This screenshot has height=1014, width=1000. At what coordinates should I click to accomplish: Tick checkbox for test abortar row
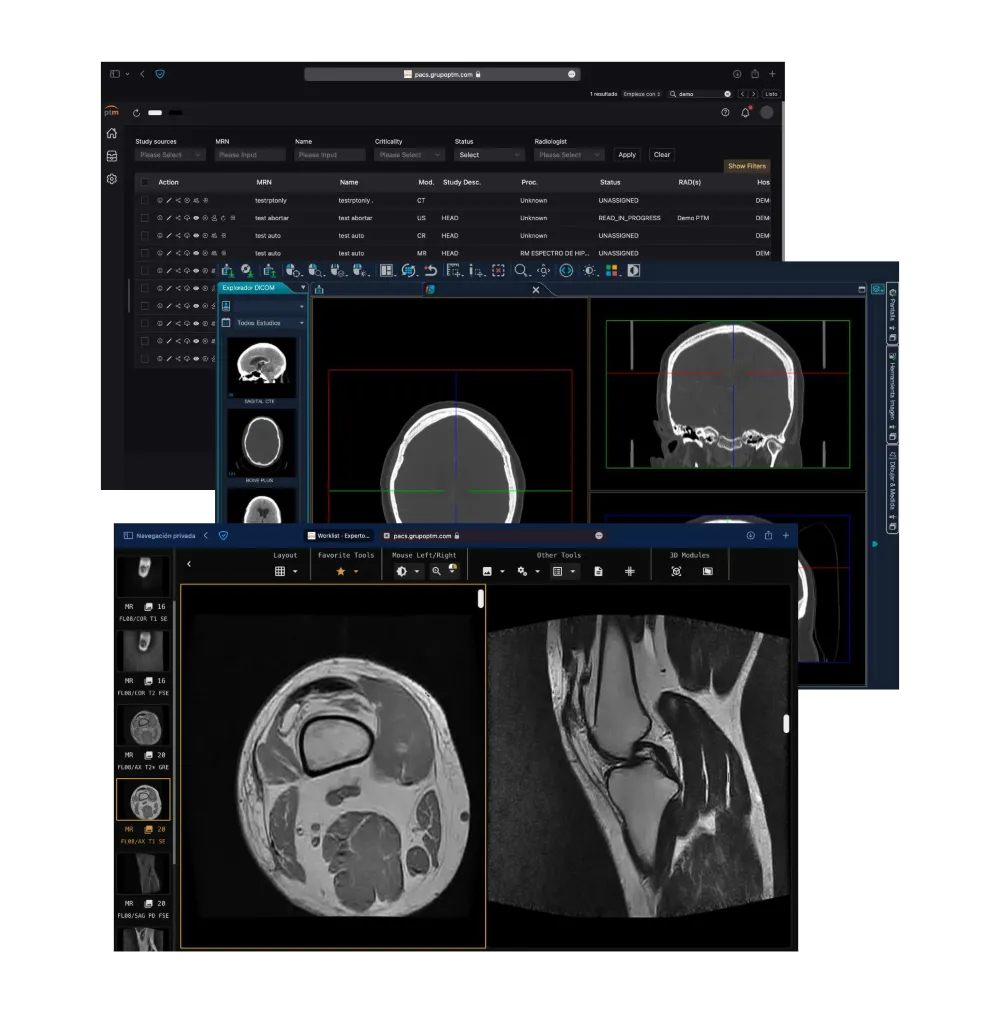145,218
